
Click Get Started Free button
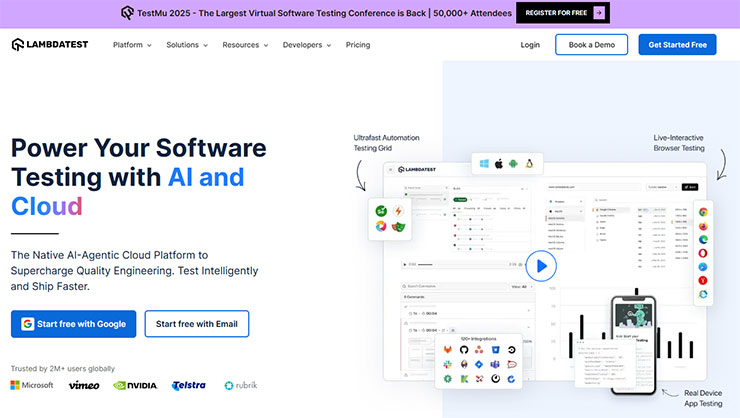click(x=677, y=44)
